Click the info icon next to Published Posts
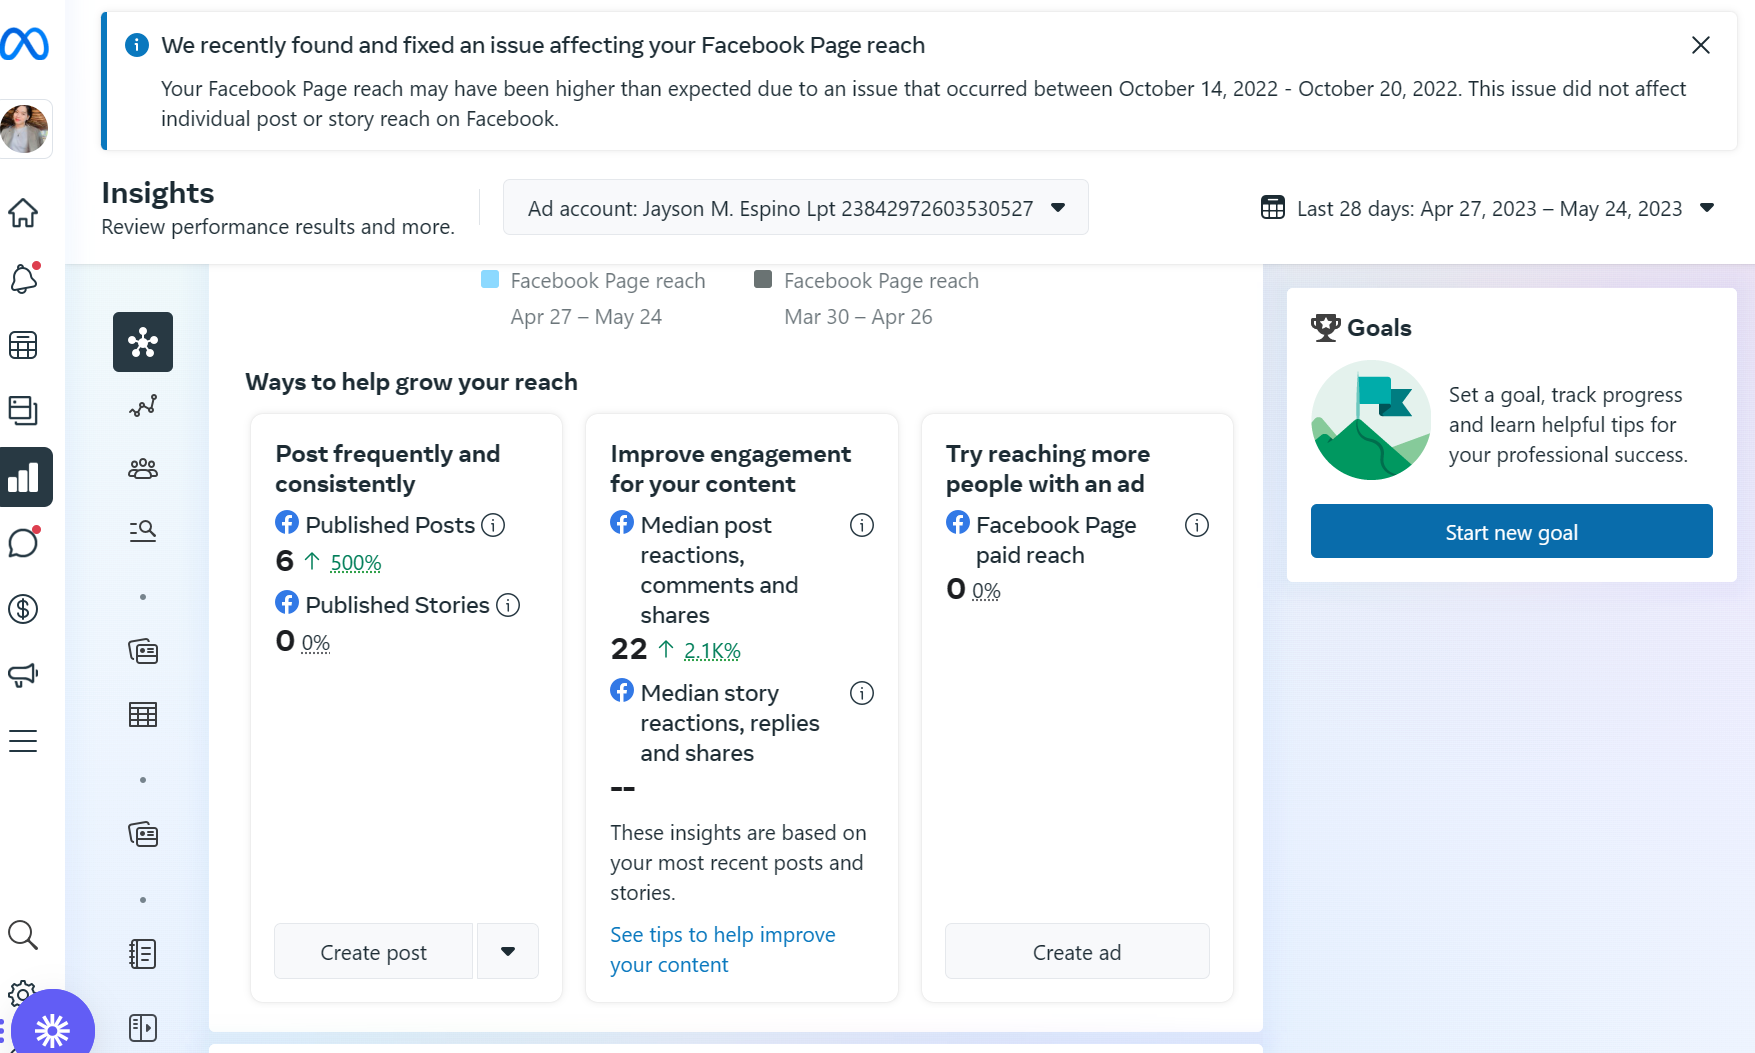This screenshot has width=1755, height=1053. coord(493,525)
